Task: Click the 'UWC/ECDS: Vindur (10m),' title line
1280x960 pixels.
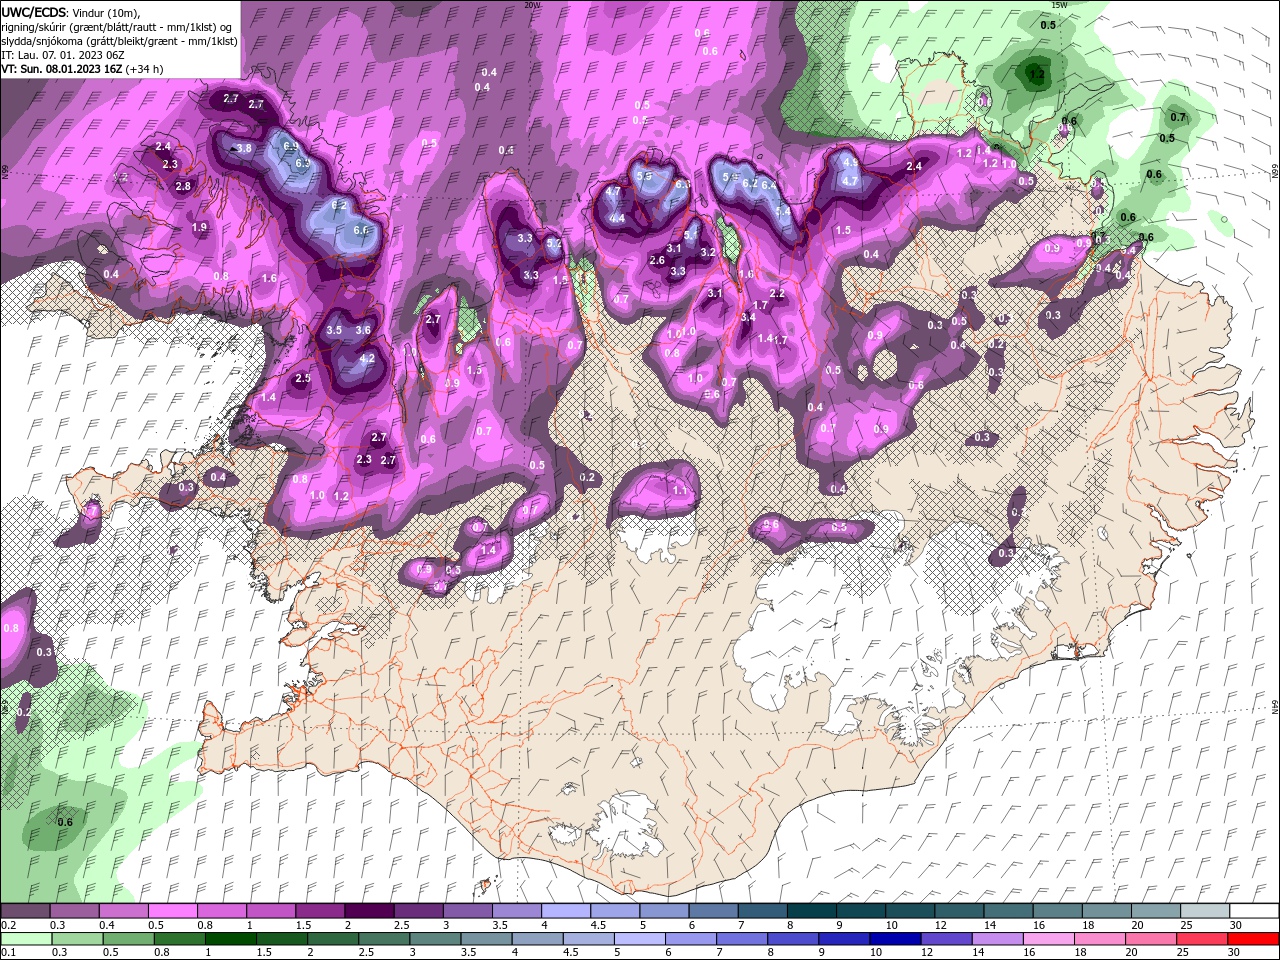Action: [71, 12]
